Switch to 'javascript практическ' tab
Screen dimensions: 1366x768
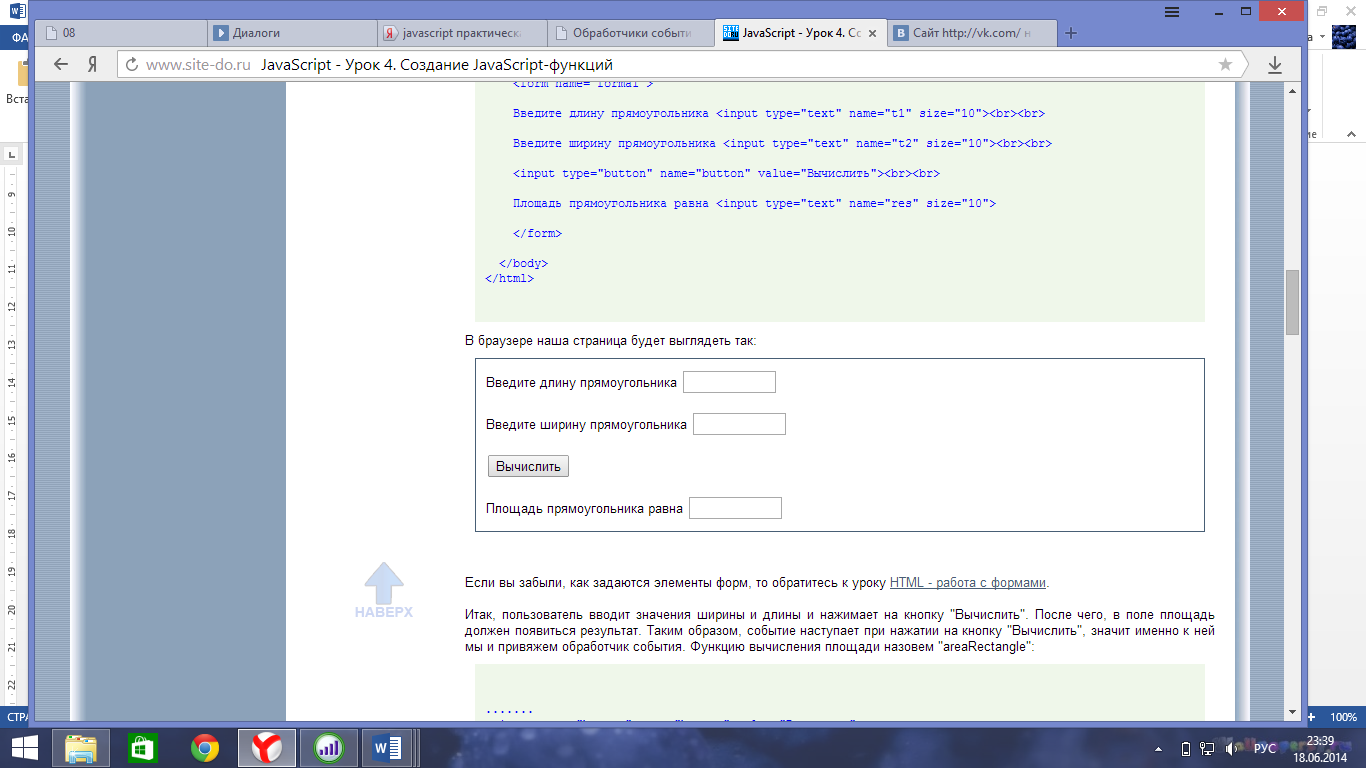pos(463,33)
